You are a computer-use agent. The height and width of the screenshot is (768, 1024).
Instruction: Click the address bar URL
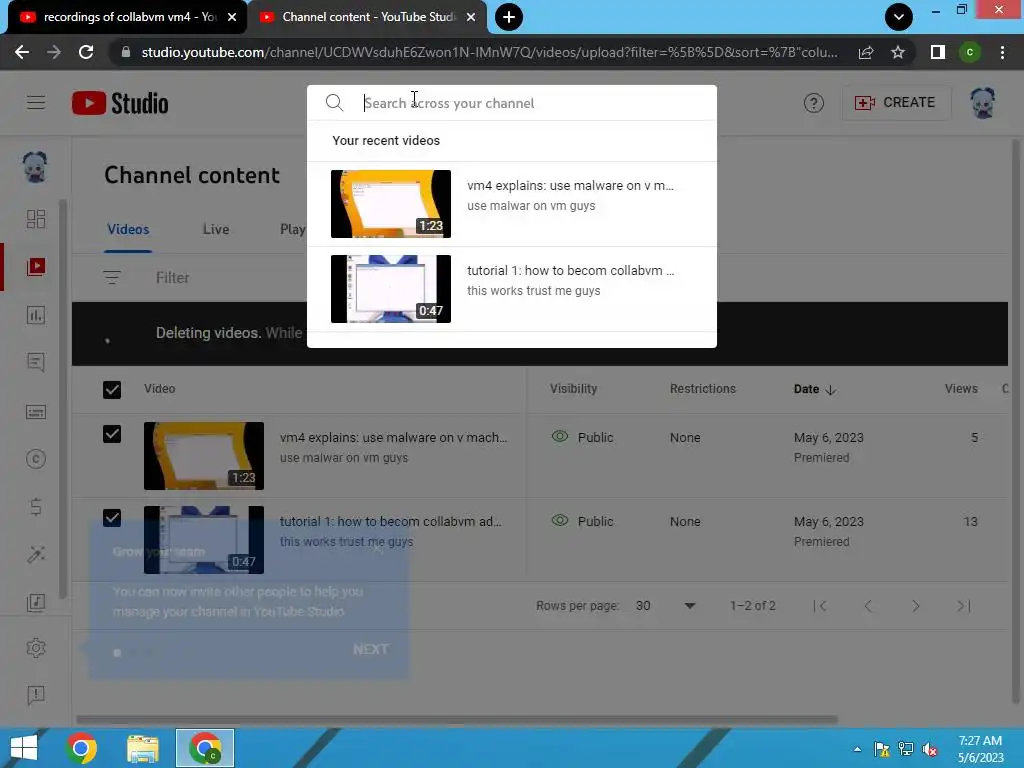pos(489,52)
